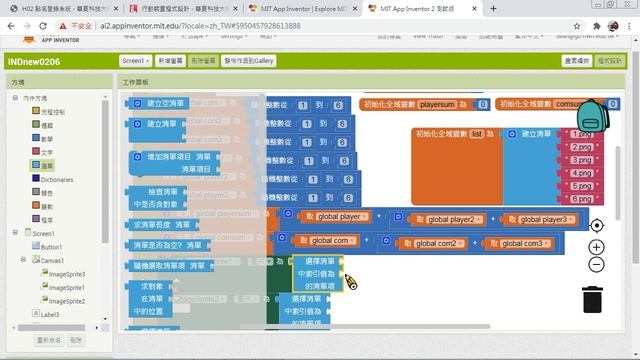The image size is (640, 360).
Task: Select the 顏色 block category
Action: [x=42, y=192]
